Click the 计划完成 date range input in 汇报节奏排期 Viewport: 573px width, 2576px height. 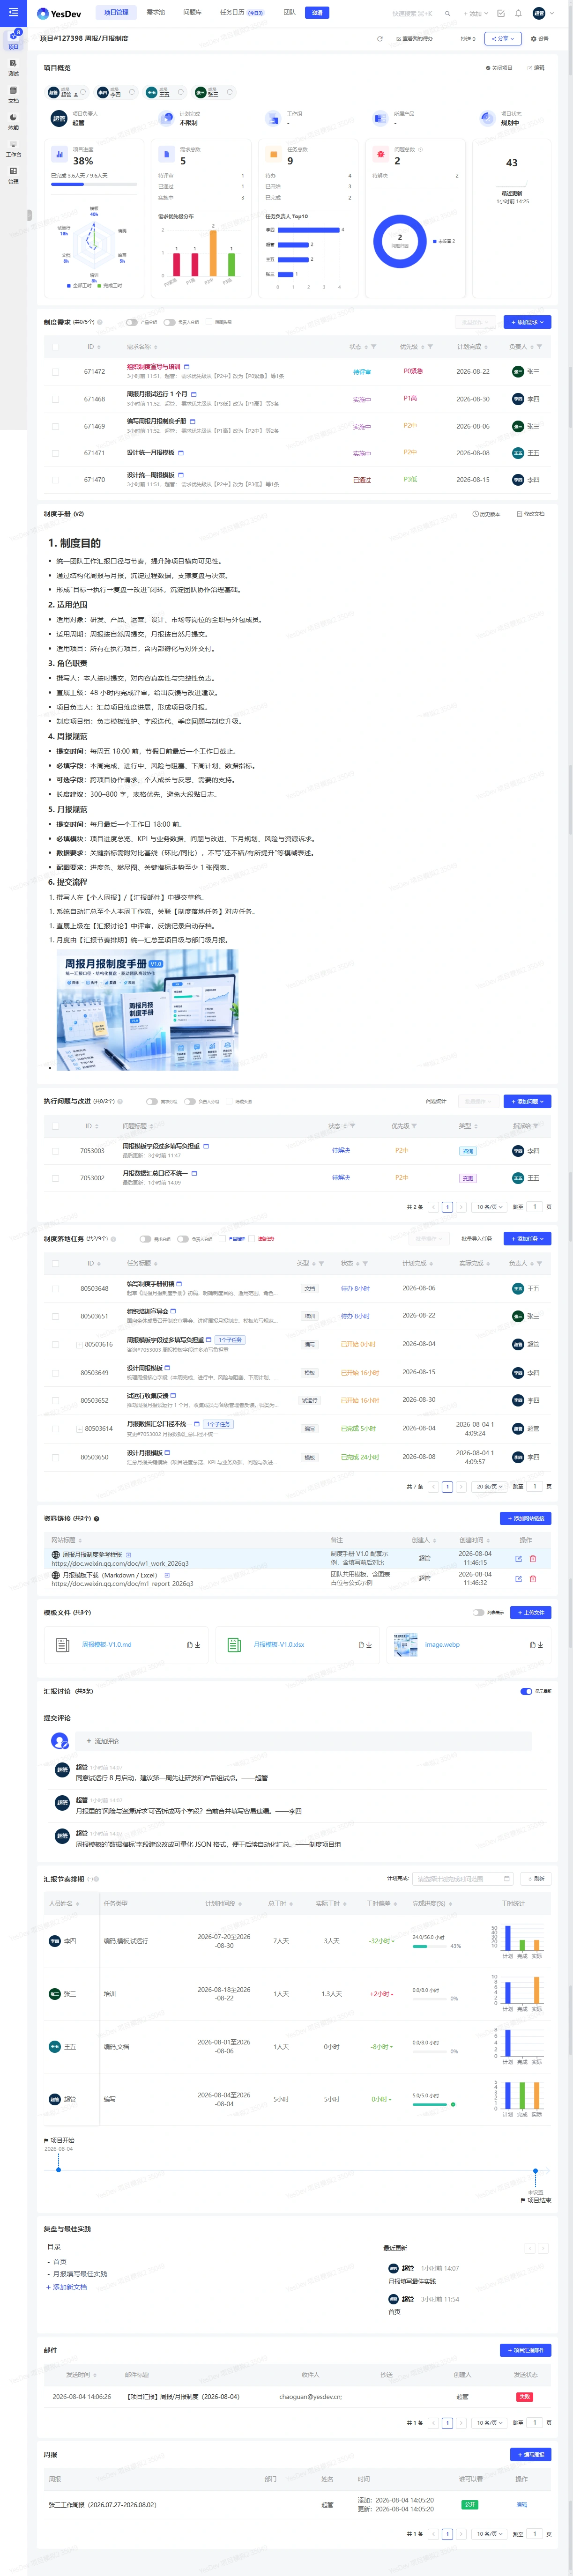pyautogui.click(x=464, y=1878)
